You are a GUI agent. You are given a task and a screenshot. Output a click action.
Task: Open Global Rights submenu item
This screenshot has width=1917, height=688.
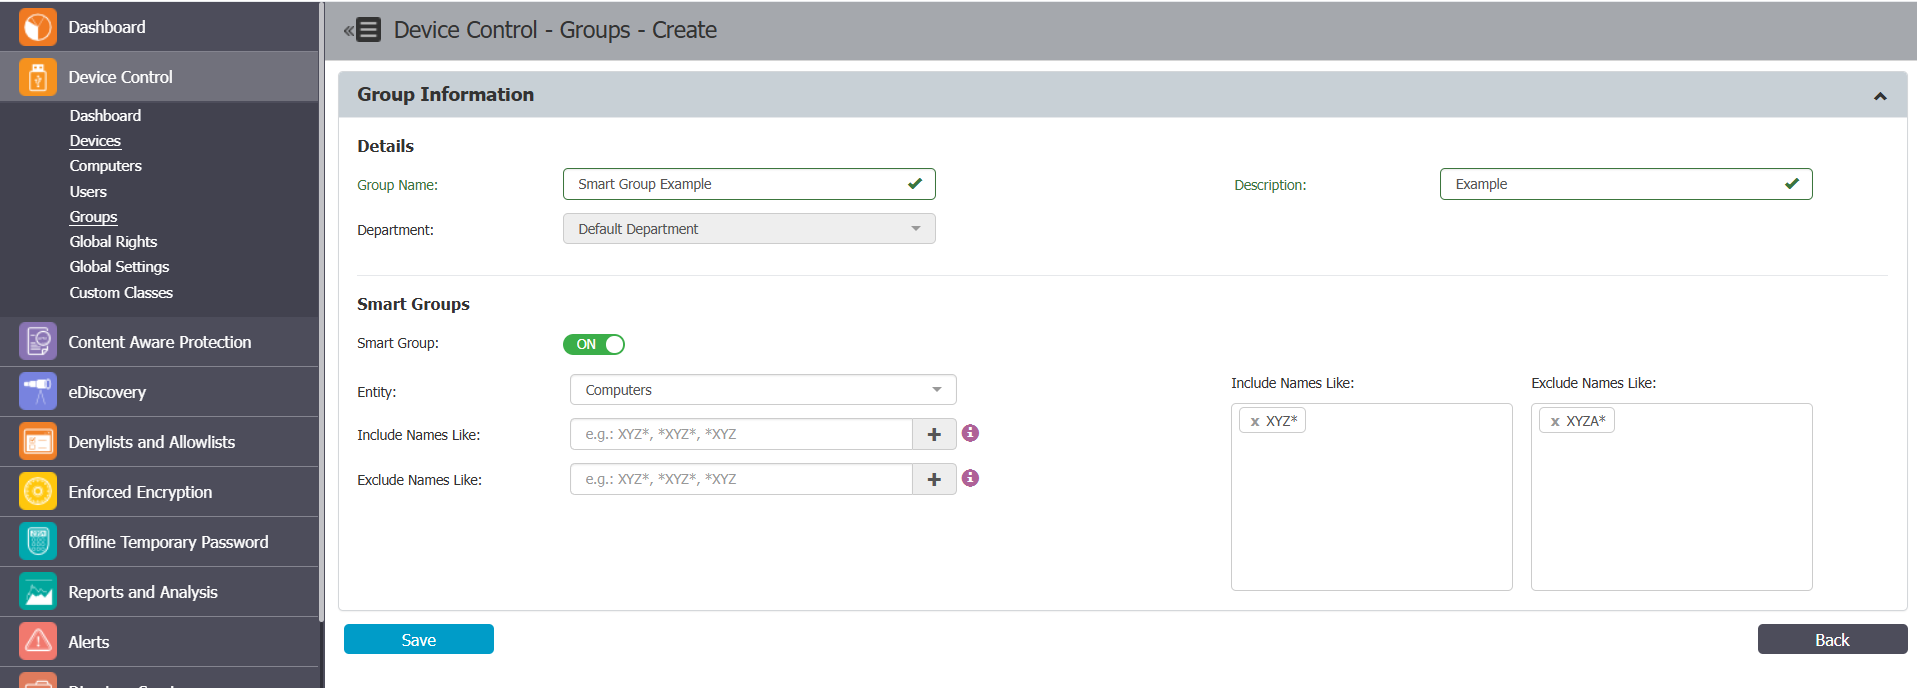[x=113, y=242]
